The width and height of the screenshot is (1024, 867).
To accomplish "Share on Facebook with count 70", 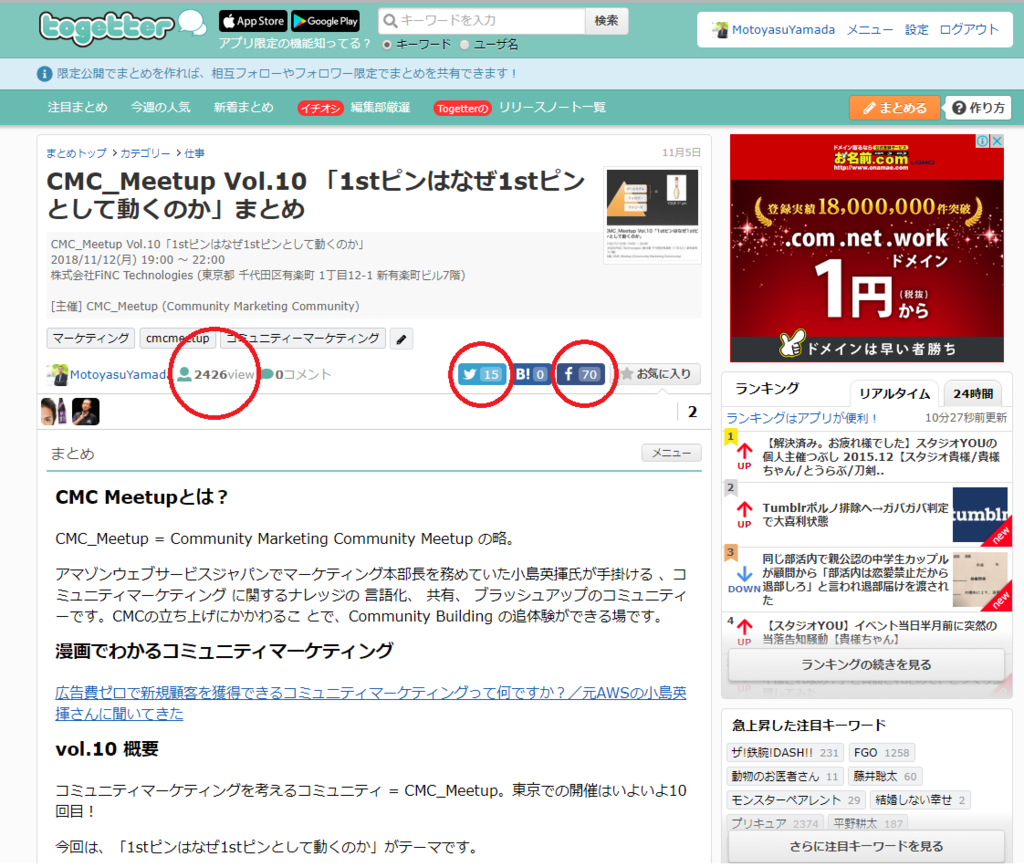I will (581, 374).
